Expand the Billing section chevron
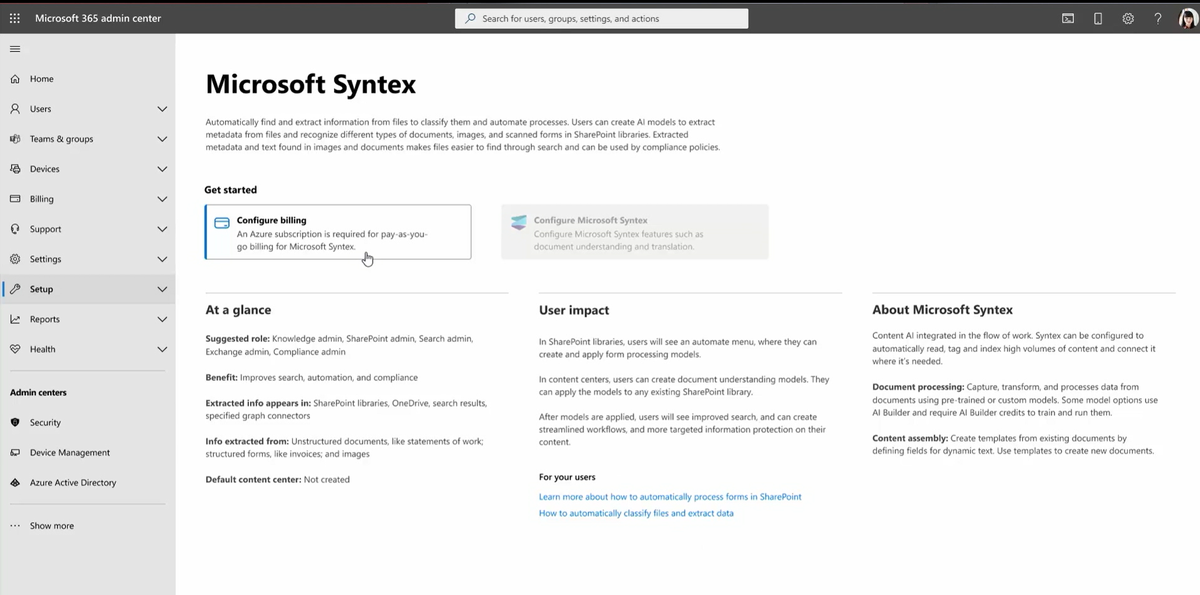Image resolution: width=1200 pixels, height=595 pixels. click(162, 199)
